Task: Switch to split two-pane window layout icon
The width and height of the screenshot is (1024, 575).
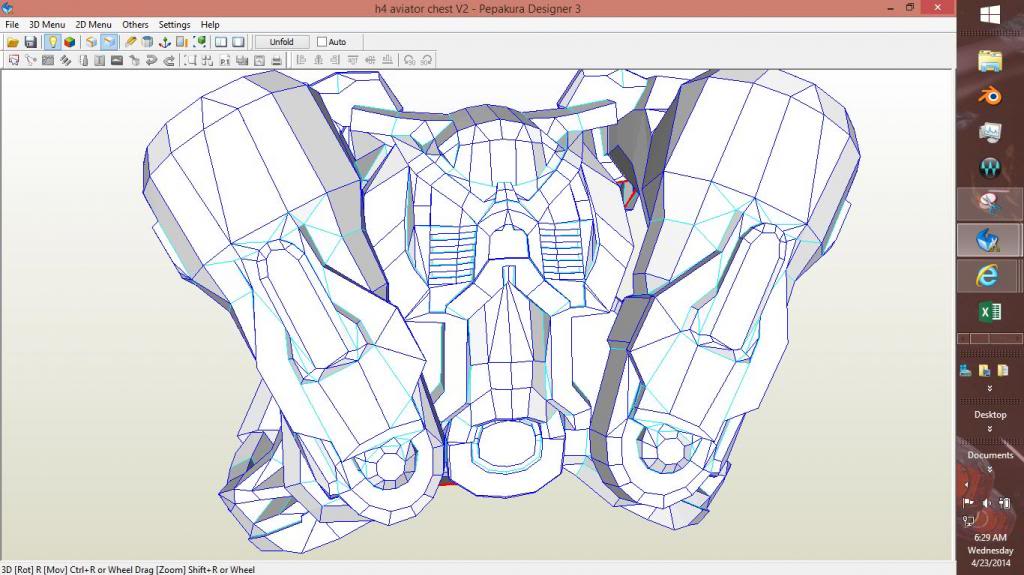Action: [x=221, y=42]
